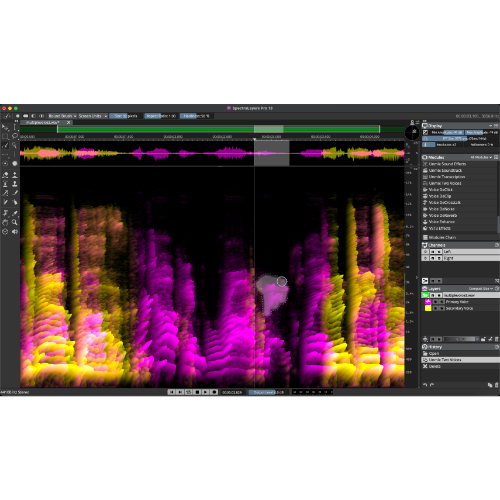The width and height of the screenshot is (500, 500).
Task: Collapse the History panel header
Action: pos(460,347)
